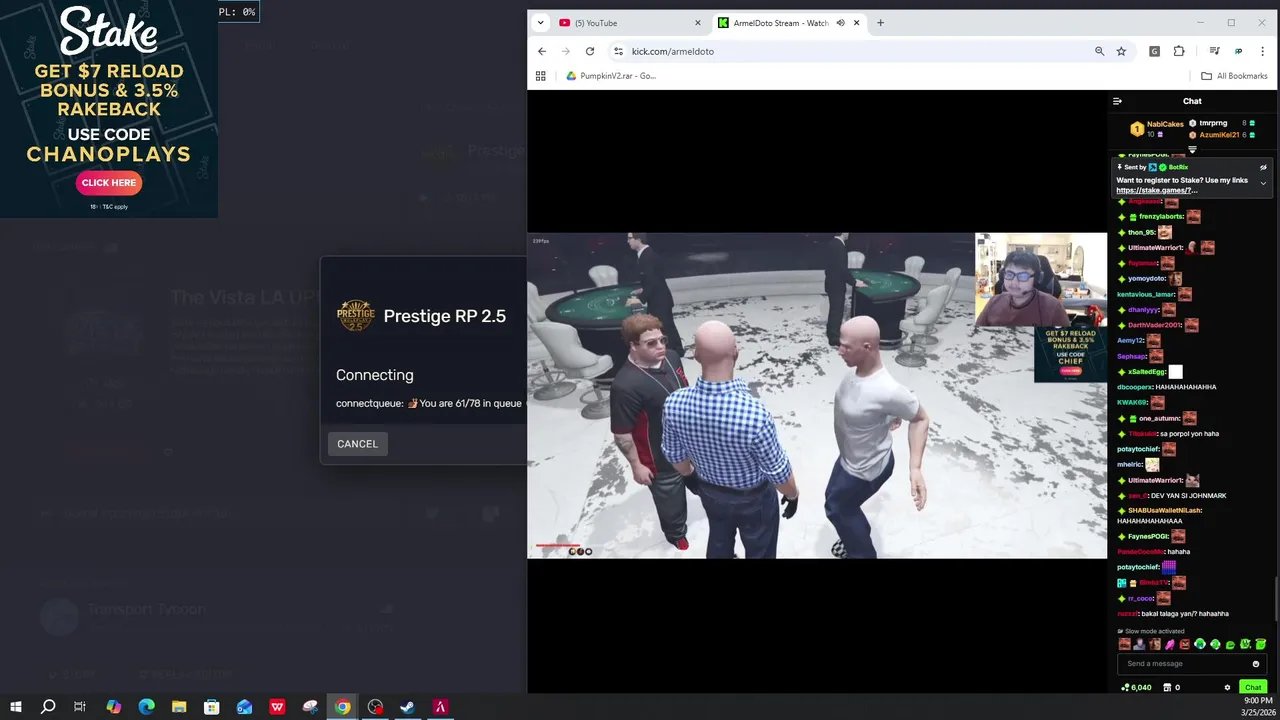Open Chrome apps grid in bookmarks bar
This screenshot has width=1280, height=720.
pos(541,76)
